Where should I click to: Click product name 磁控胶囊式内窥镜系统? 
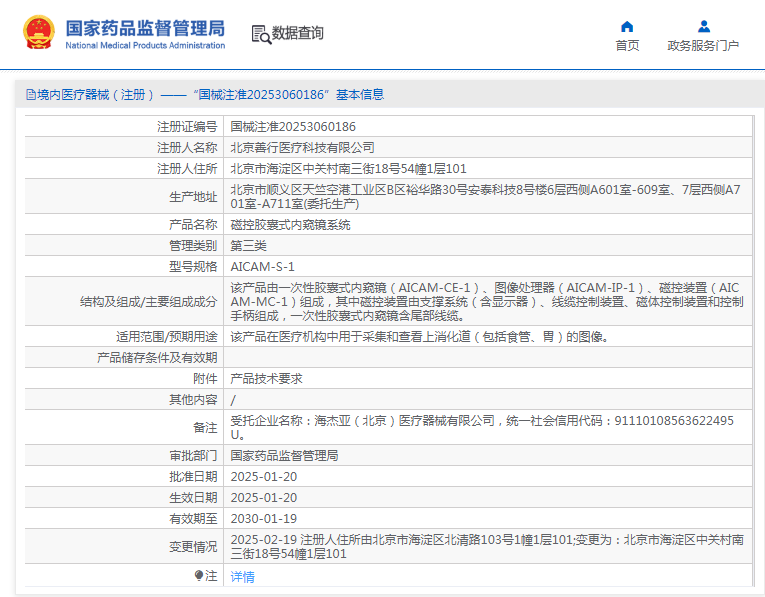click(x=290, y=225)
